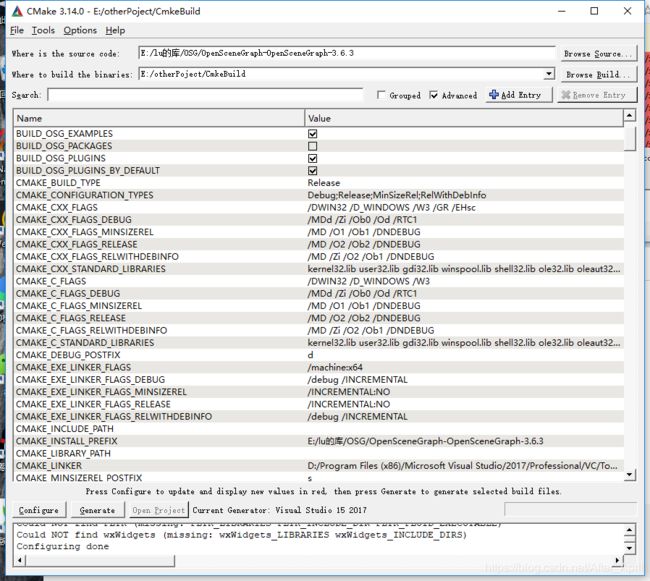Viewport: 650px width, 581px height.
Task: Click the output log horizontal scrollbar thumb
Action: [100, 561]
